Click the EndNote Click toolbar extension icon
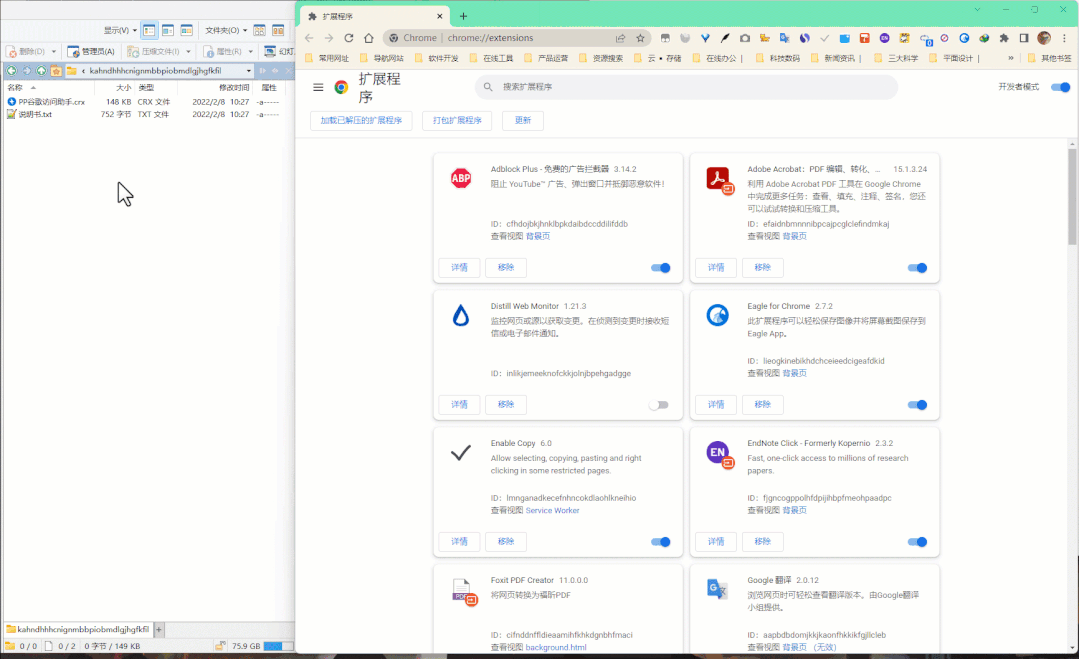Screen dimensions: 1079x659 point(884,38)
